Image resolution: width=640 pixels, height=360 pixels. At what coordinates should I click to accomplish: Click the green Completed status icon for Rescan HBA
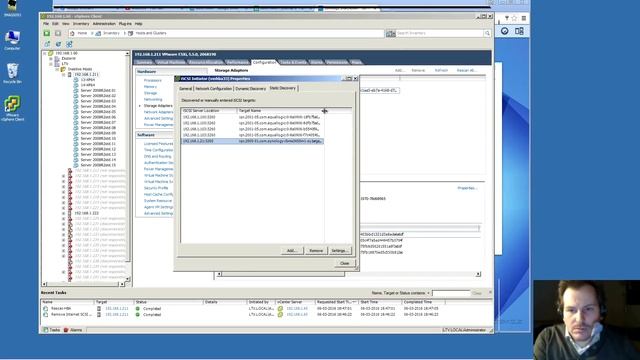[x=138, y=309]
